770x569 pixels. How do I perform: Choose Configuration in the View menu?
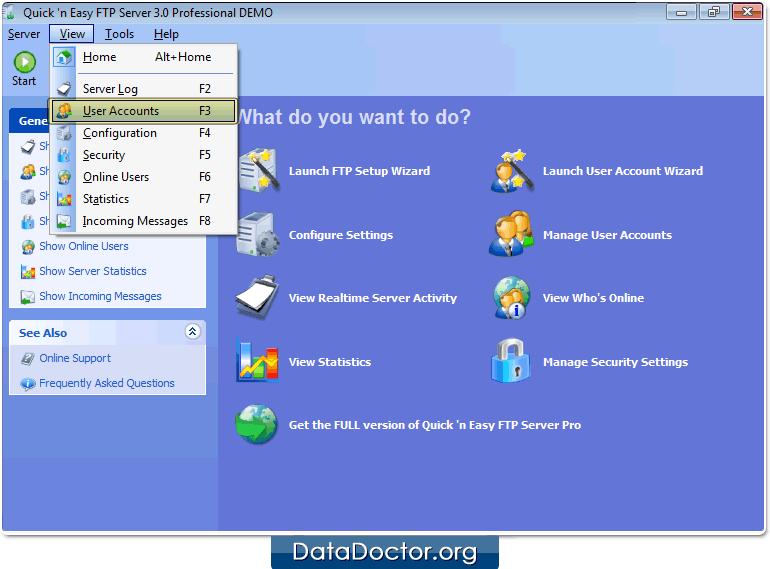point(144,133)
